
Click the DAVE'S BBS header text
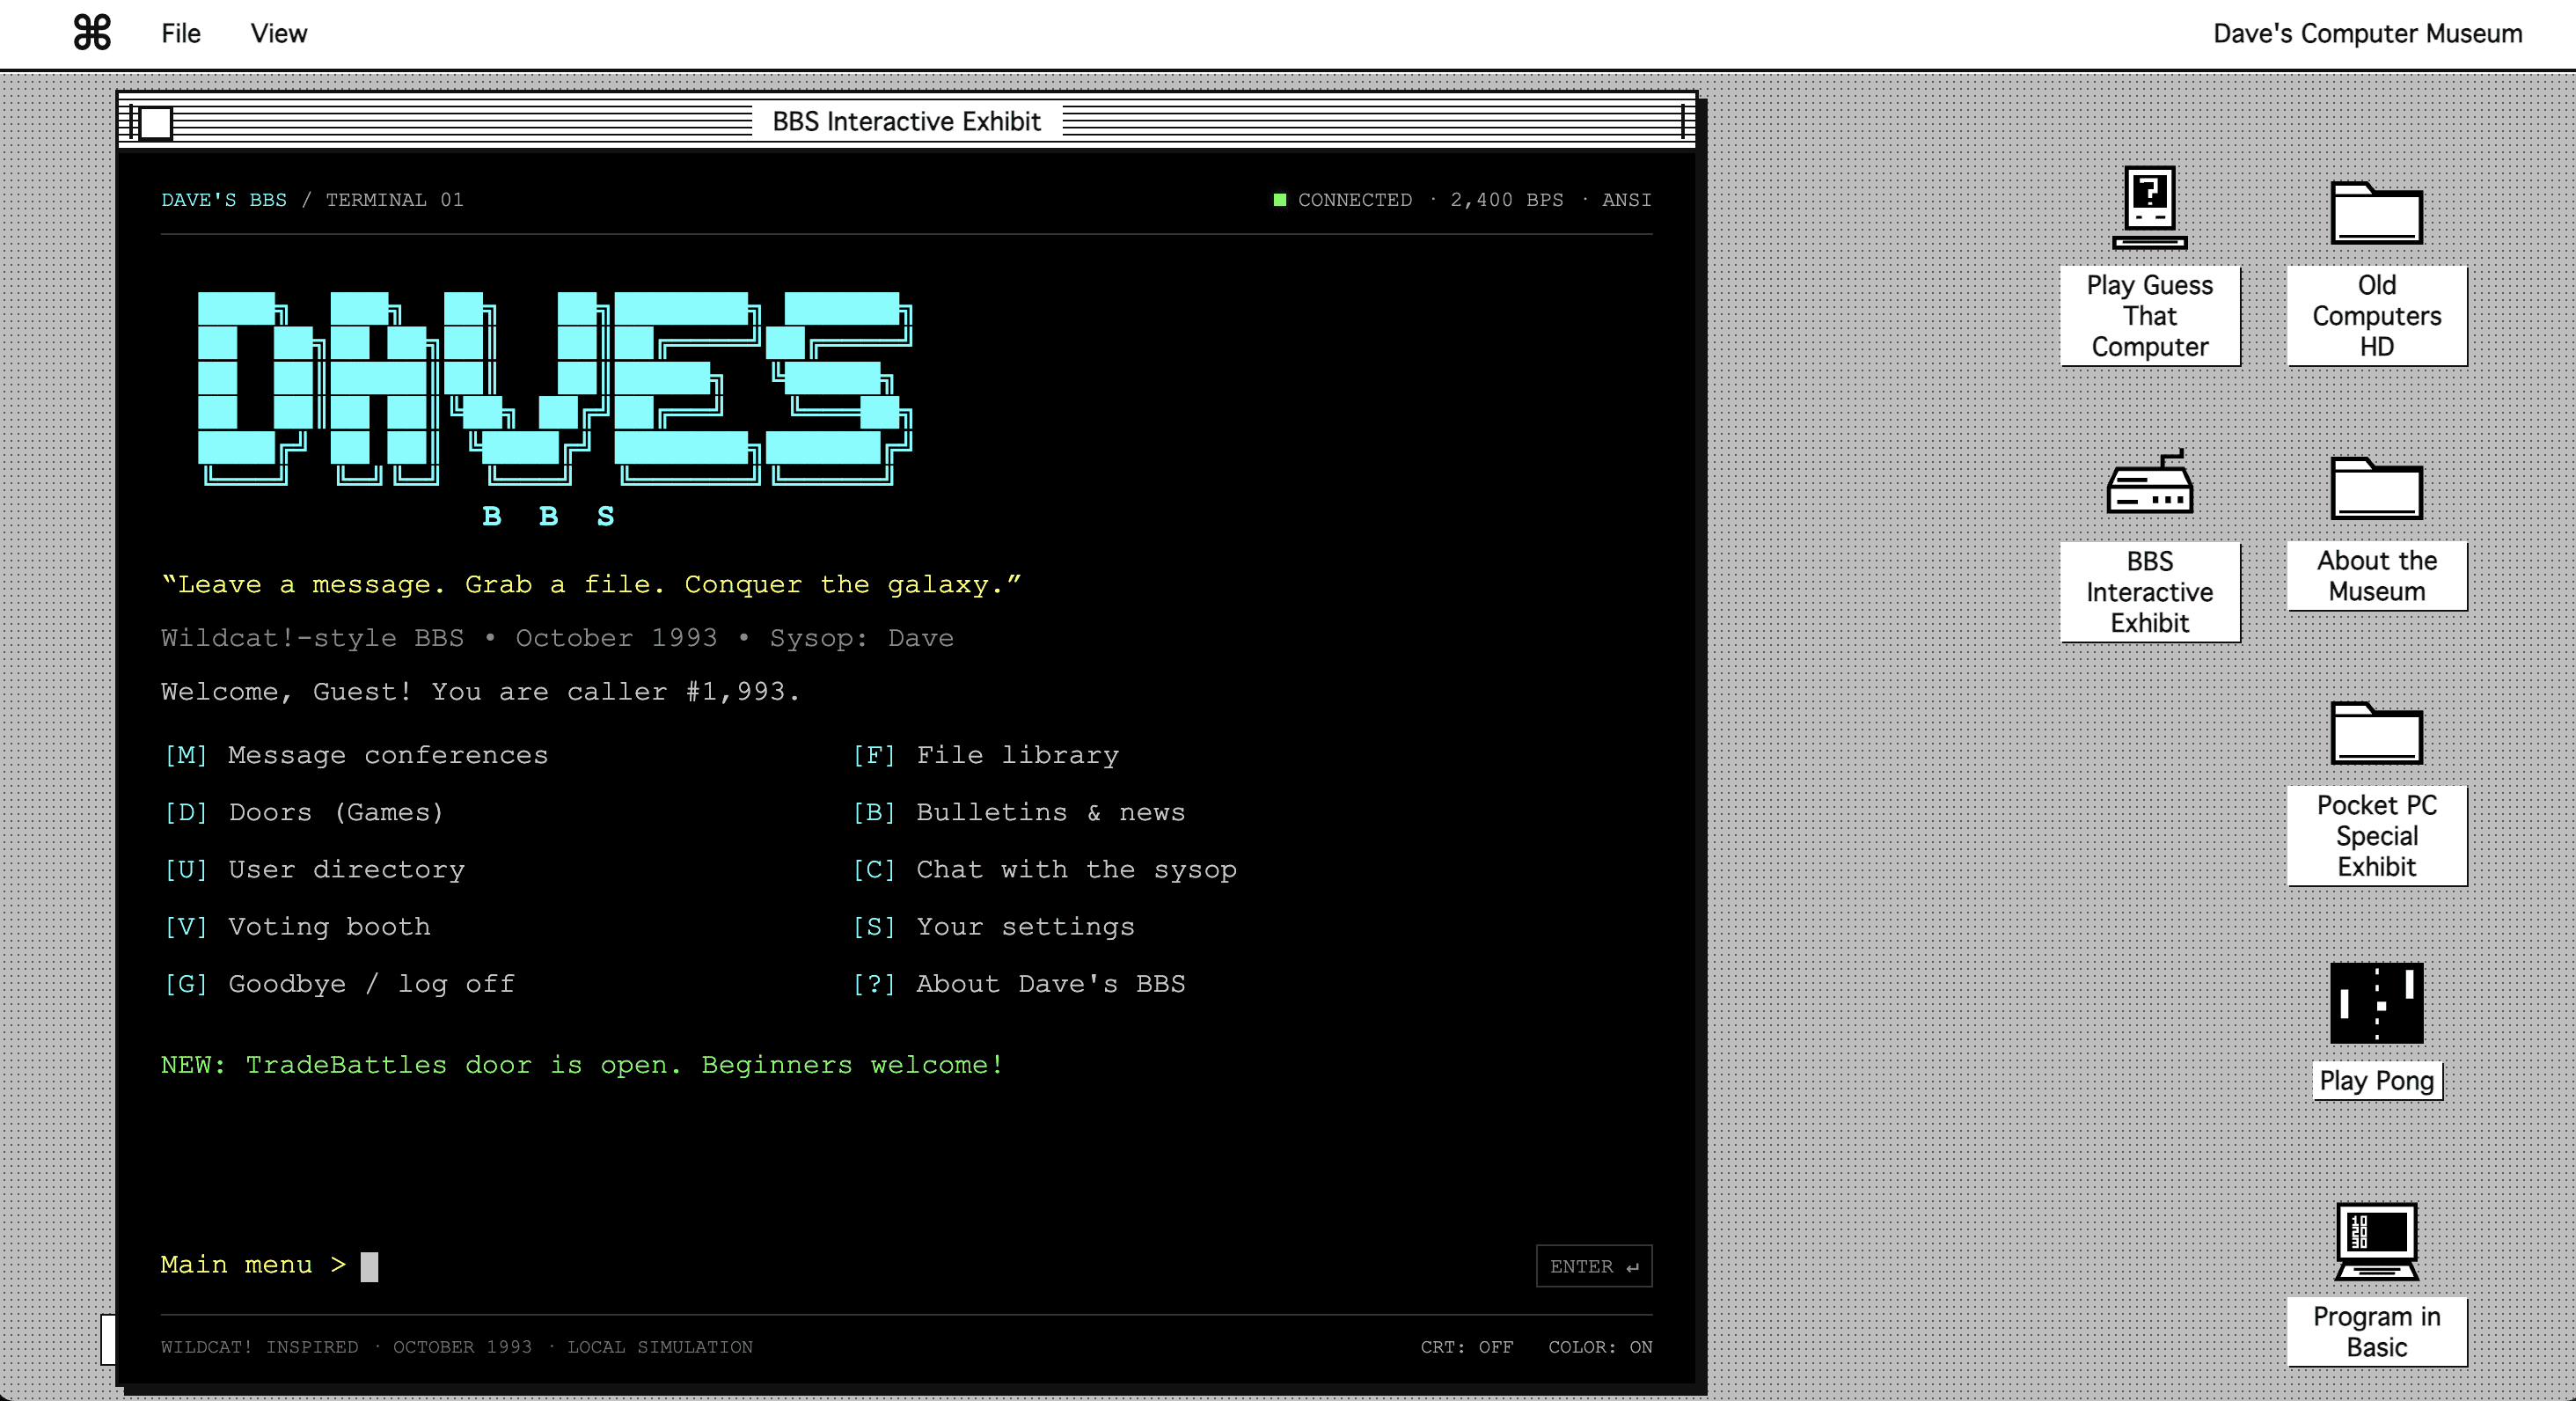(x=224, y=200)
